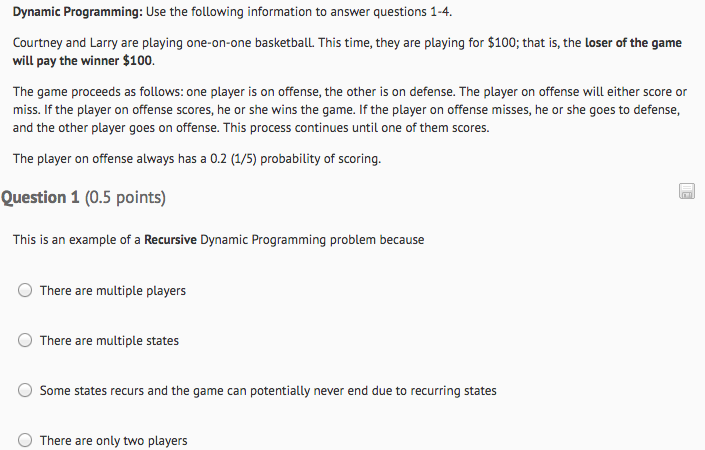705x450 pixels.
Task: Click the "There are only two players" answer text
Action: click(x=113, y=441)
